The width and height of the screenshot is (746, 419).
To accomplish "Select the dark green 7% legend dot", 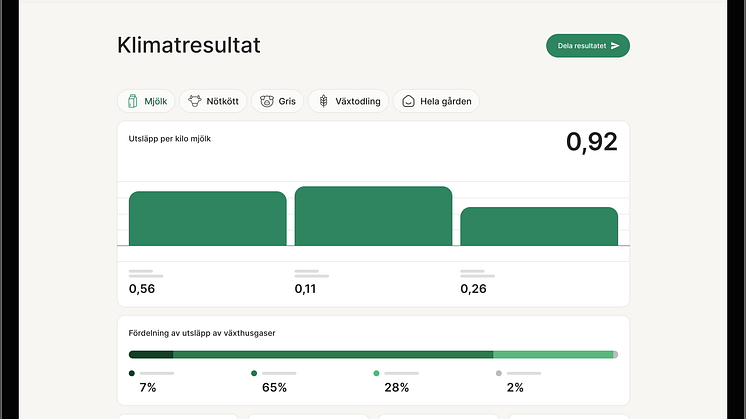I will coord(132,373).
